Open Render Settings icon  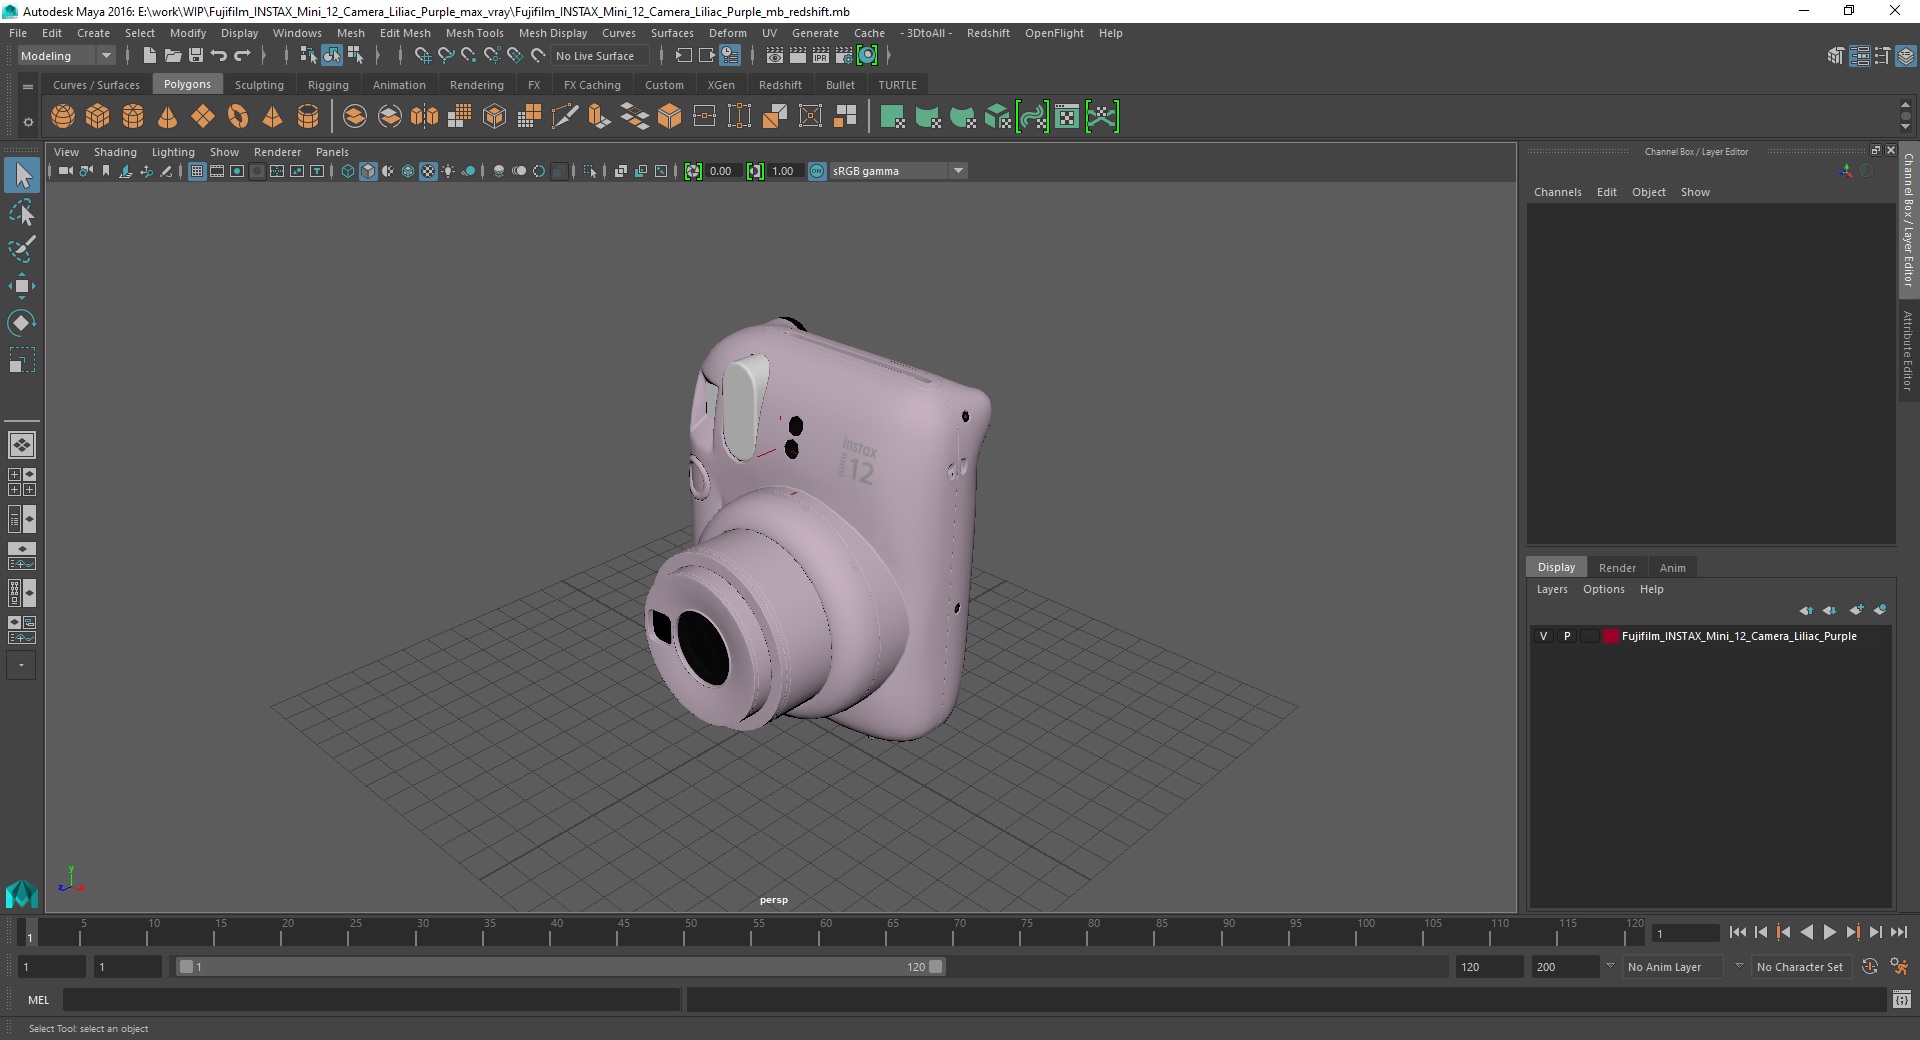pos(844,56)
